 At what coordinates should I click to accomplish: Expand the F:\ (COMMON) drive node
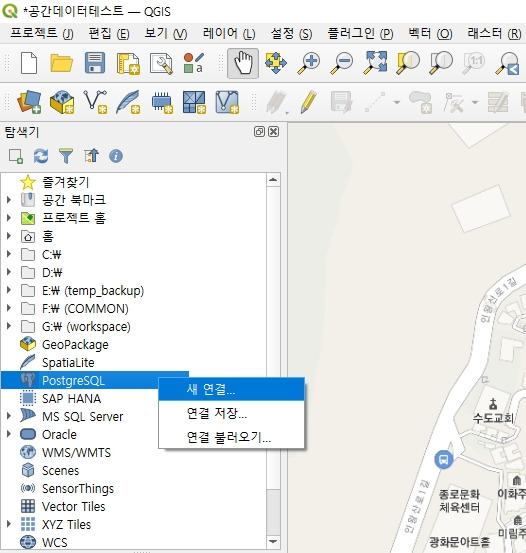(9, 308)
